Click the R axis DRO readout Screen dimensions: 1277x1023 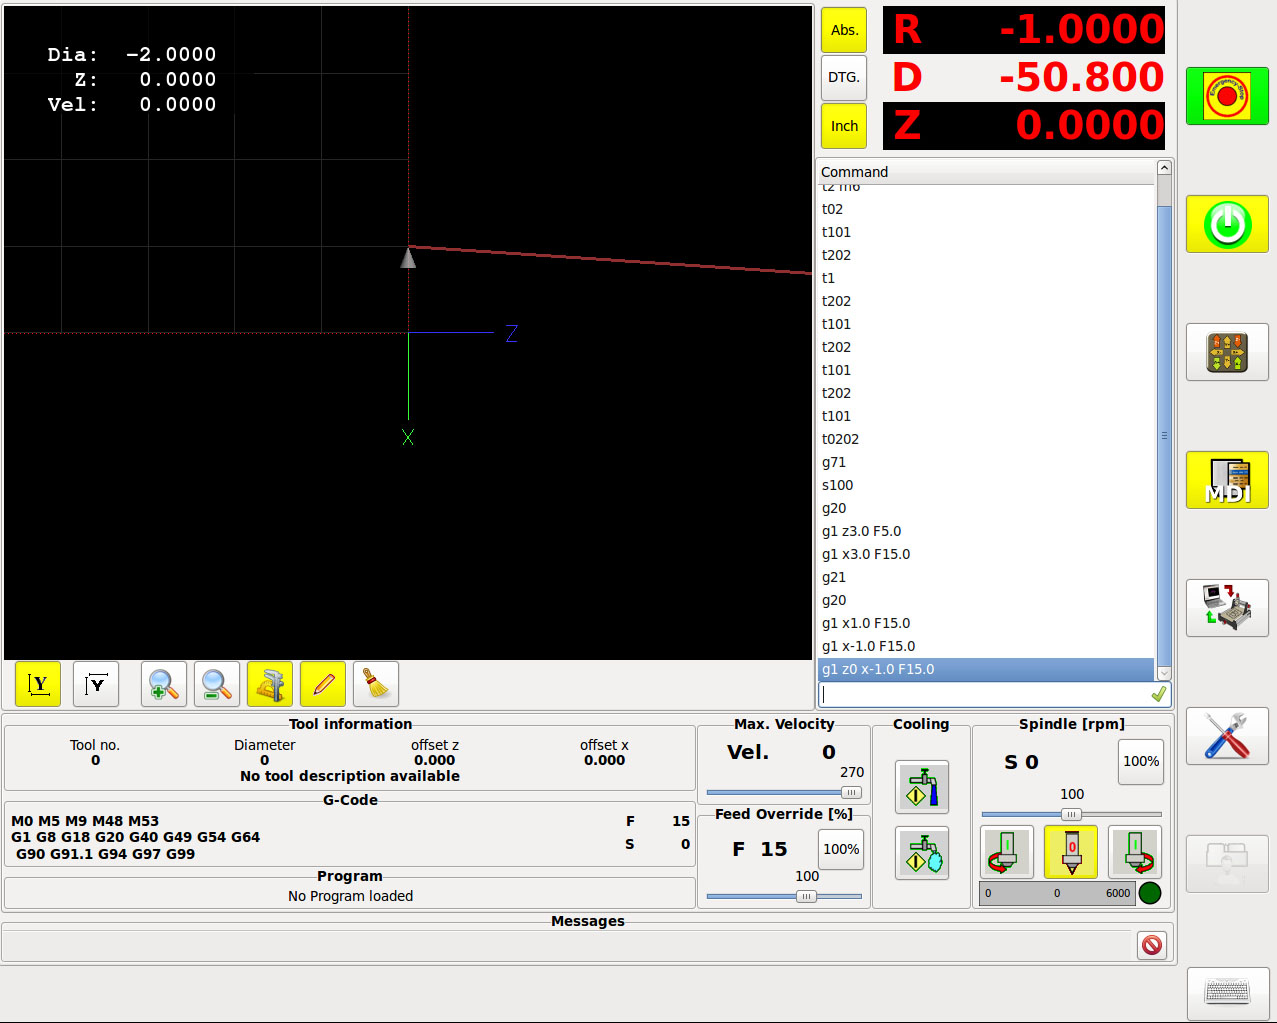coord(1024,30)
